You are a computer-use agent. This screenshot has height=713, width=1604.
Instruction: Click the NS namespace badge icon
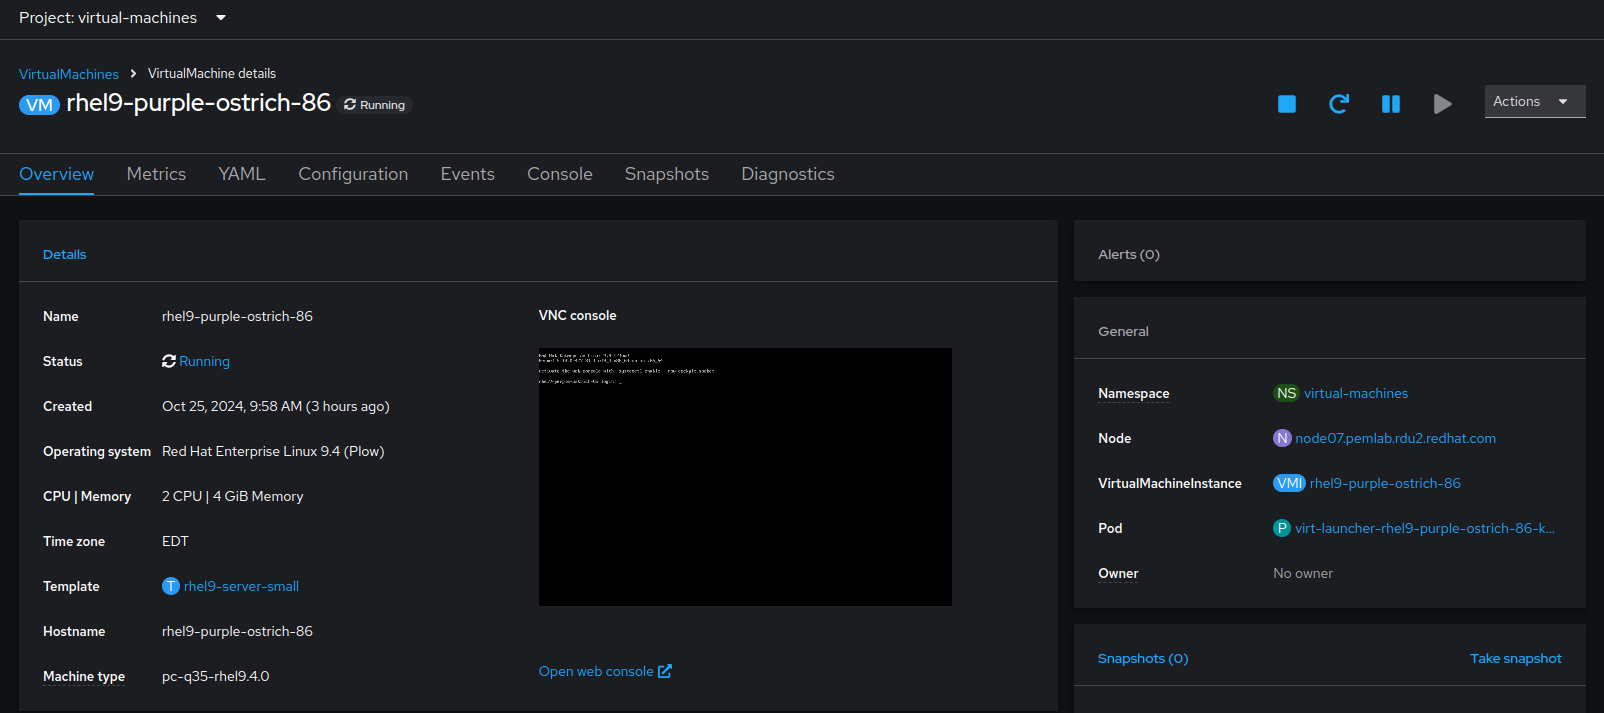pos(1286,393)
